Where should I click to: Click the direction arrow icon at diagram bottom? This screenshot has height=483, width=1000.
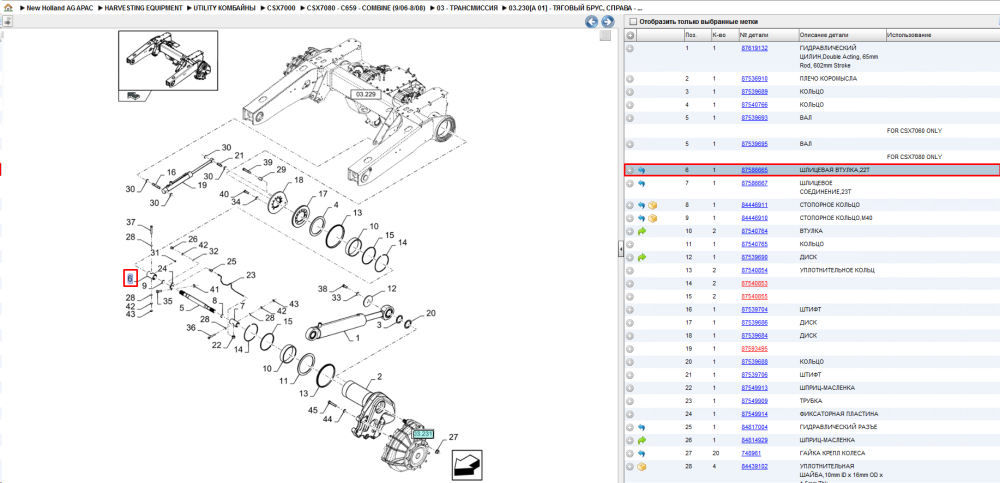467,464
